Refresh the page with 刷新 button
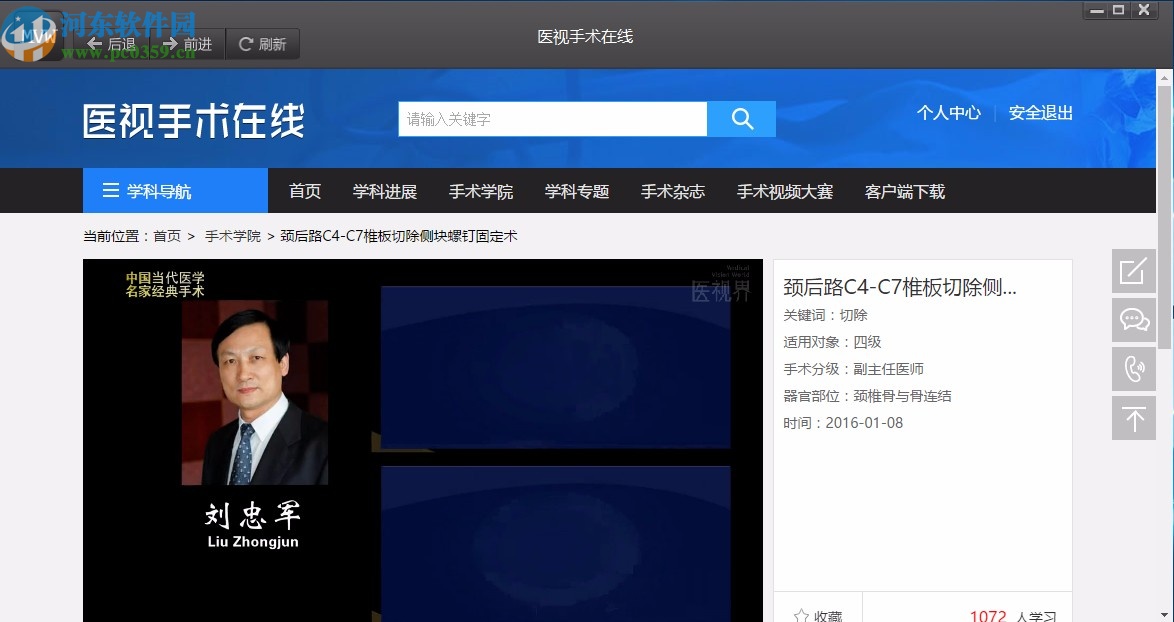Screen dimensions: 1174x622 [262, 44]
